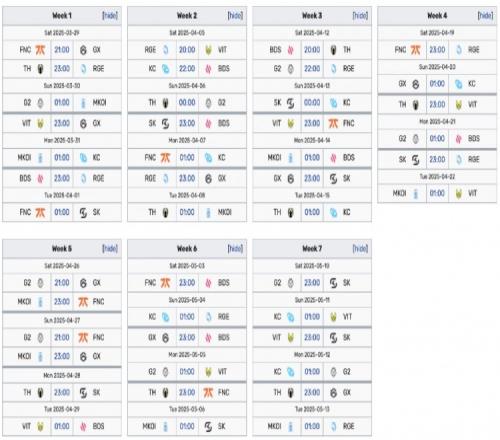The image size is (500, 440).
Task: Hide the Week 7 schedule table
Action: [x=360, y=249]
